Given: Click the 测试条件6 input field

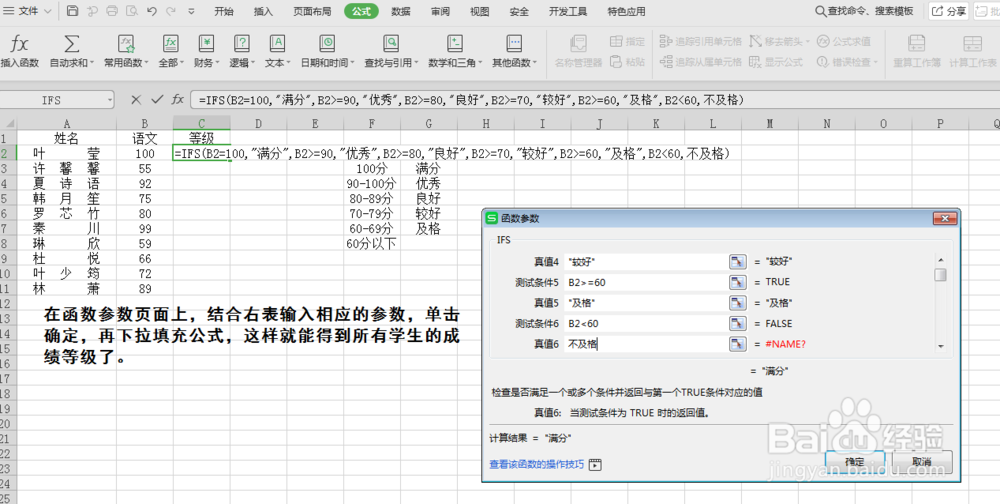Looking at the screenshot, I should point(645,323).
